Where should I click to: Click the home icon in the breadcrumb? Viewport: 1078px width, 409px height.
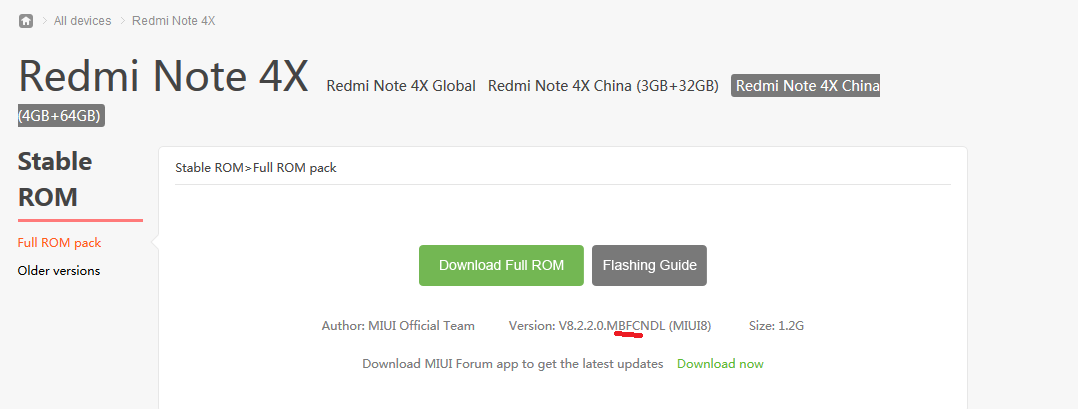click(26, 21)
